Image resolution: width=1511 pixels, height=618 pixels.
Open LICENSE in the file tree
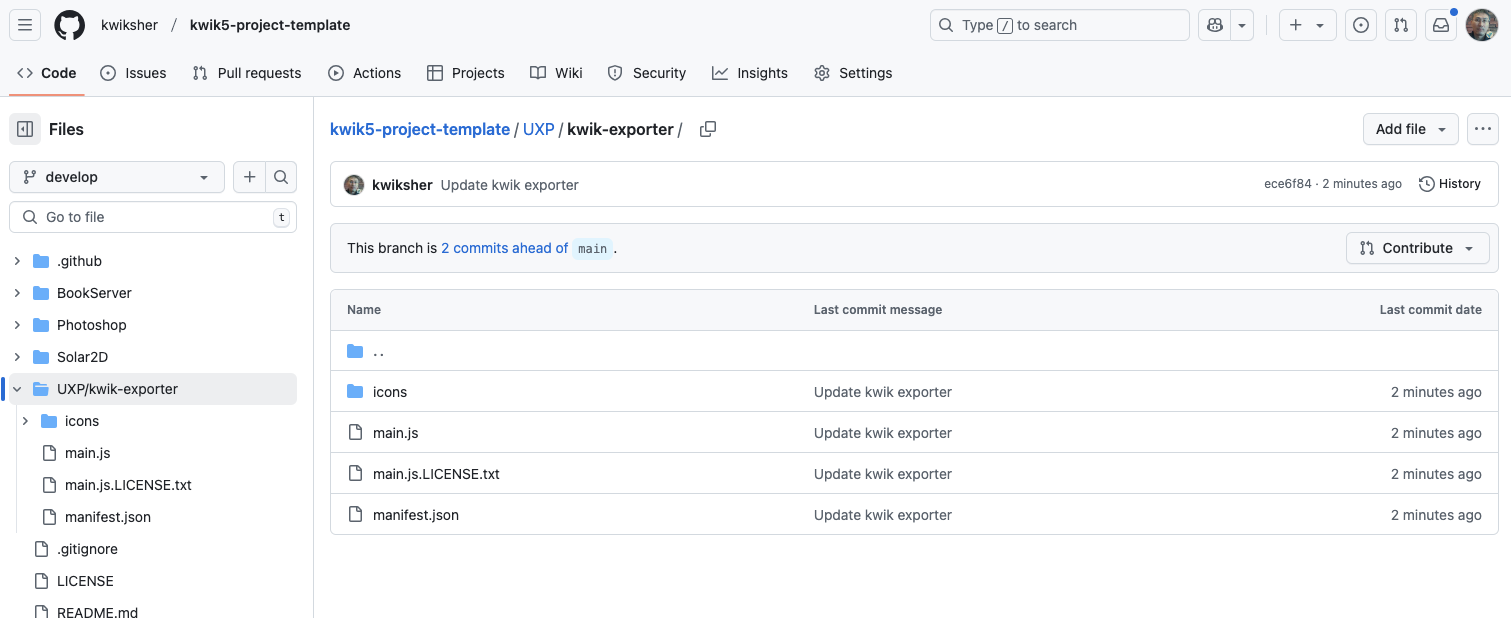coord(85,581)
